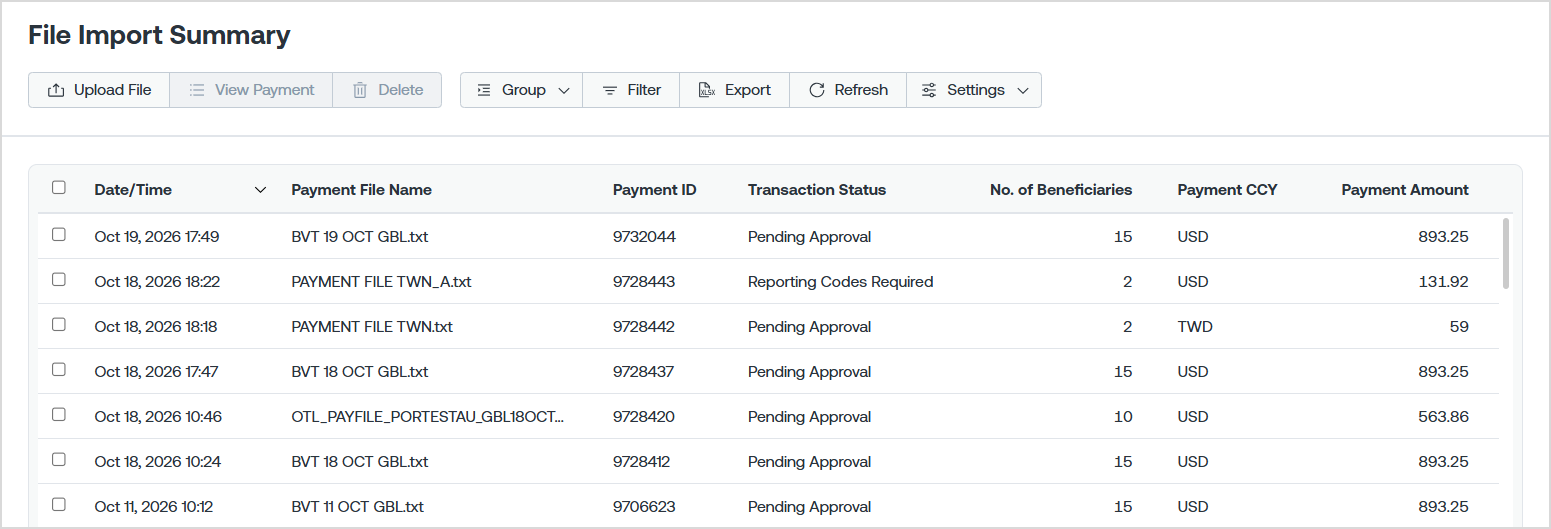Open the Filter panel

coord(631,90)
